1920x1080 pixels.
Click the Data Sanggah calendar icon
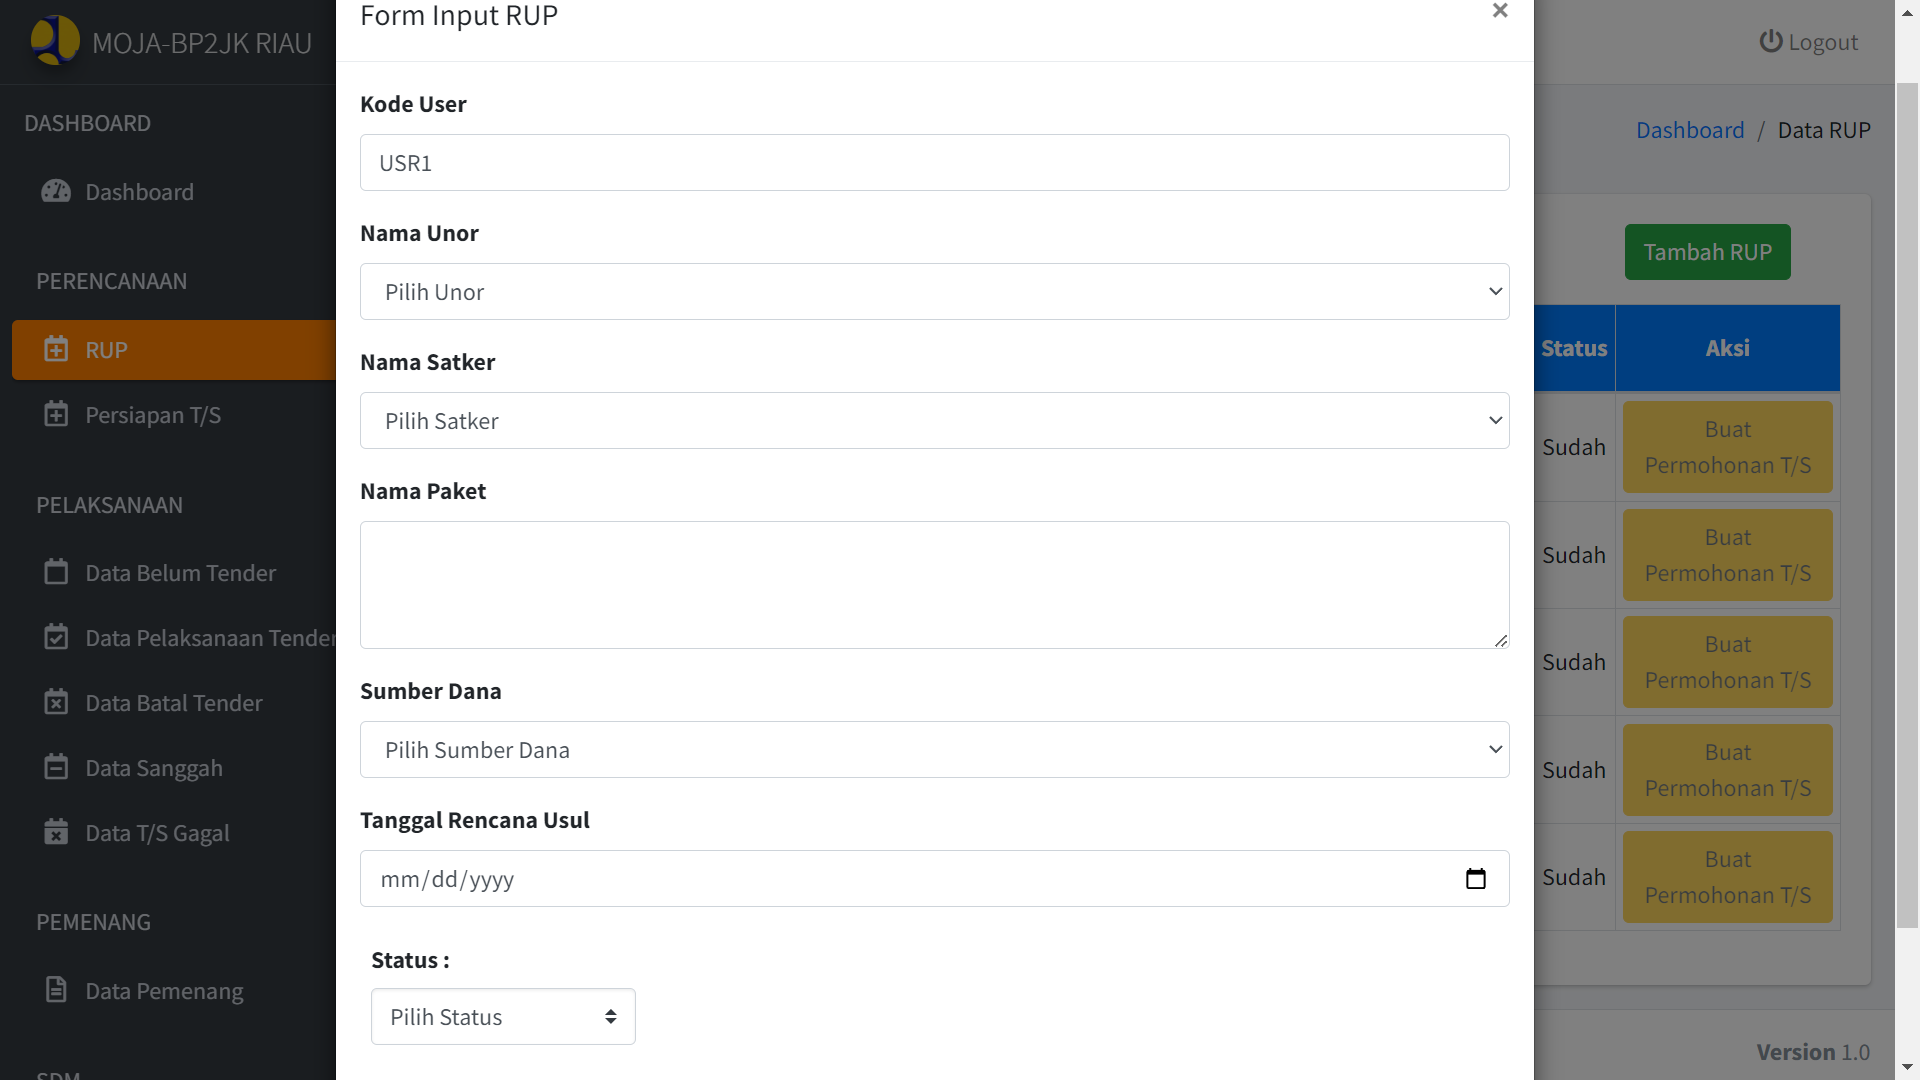[56, 767]
